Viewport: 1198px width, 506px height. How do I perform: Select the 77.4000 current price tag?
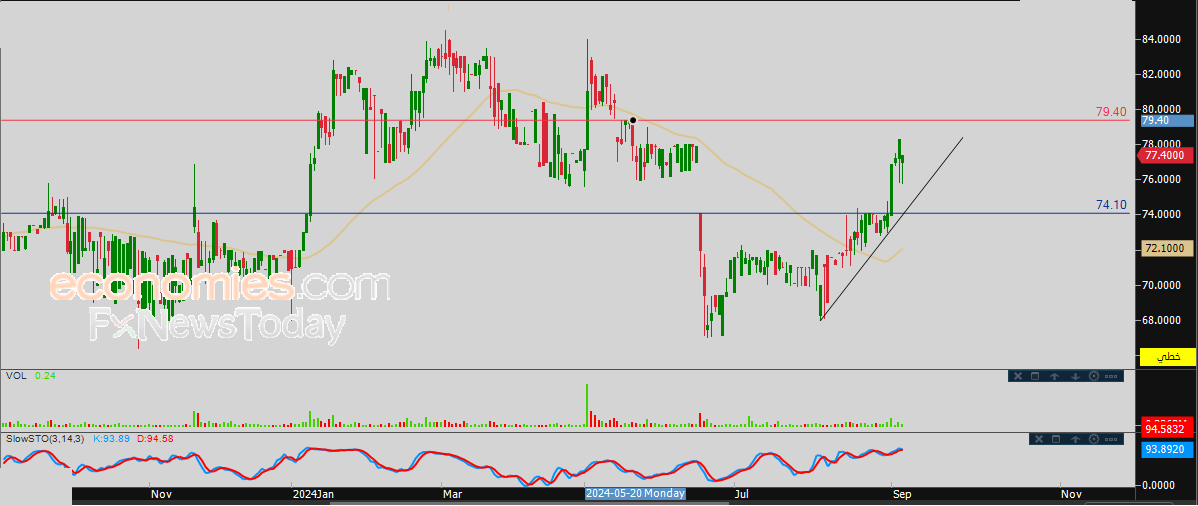pos(1167,155)
